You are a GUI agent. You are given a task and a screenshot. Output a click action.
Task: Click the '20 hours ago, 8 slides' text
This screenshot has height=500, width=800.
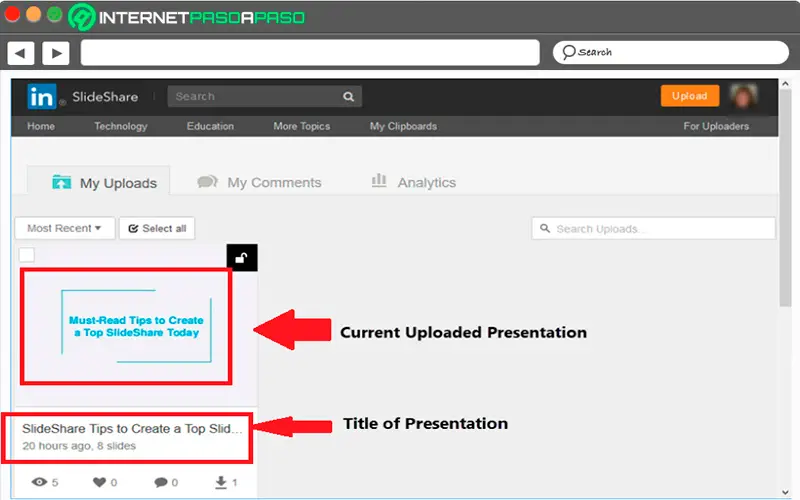[79, 446]
